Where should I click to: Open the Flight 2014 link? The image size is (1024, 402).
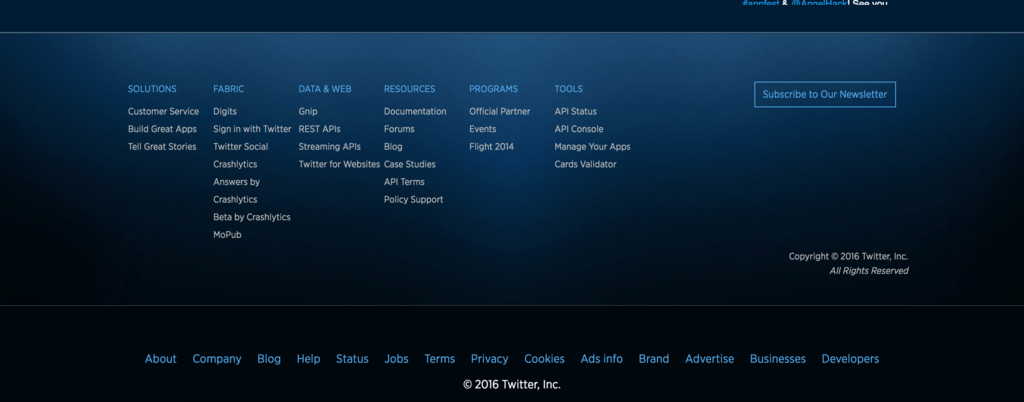click(x=491, y=147)
